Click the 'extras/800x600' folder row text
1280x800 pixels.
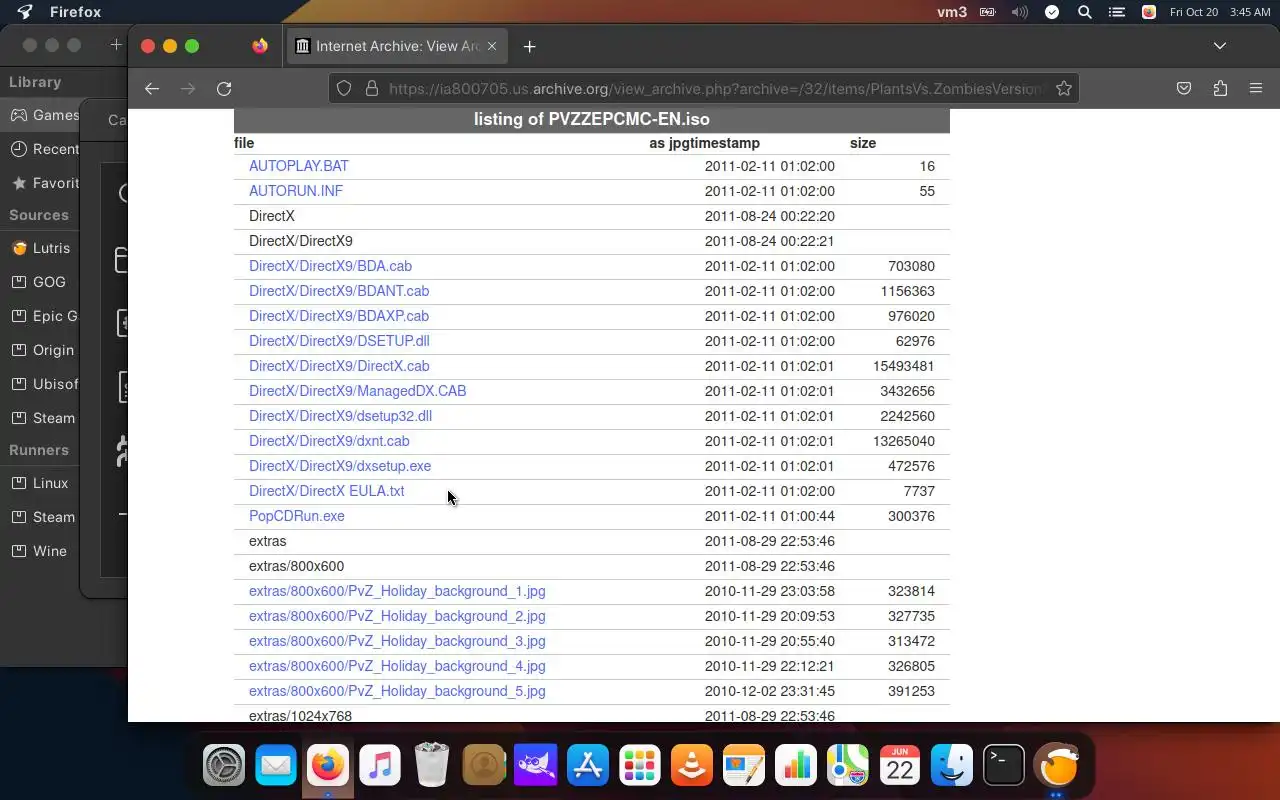coord(296,566)
